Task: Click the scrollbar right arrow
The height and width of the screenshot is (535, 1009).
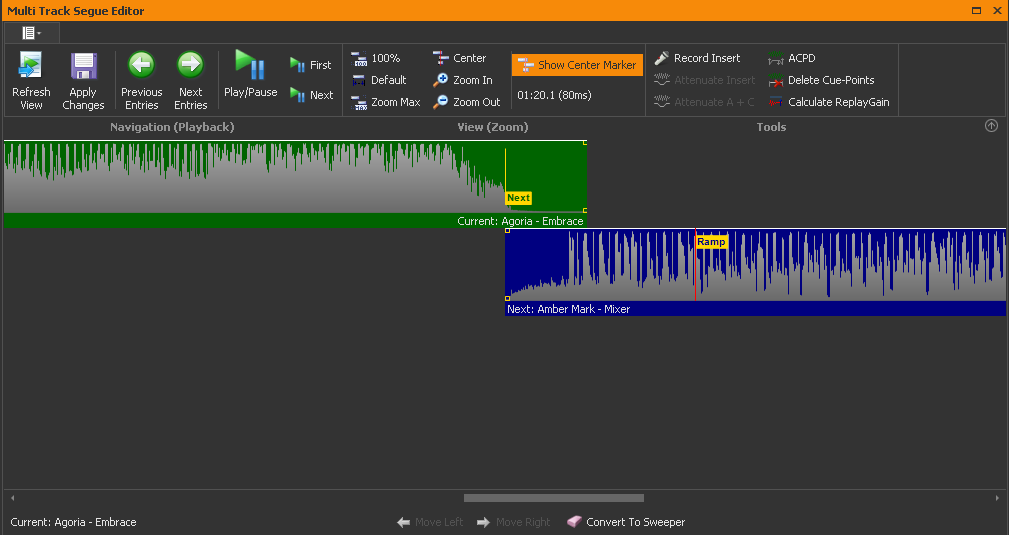Action: 997,498
